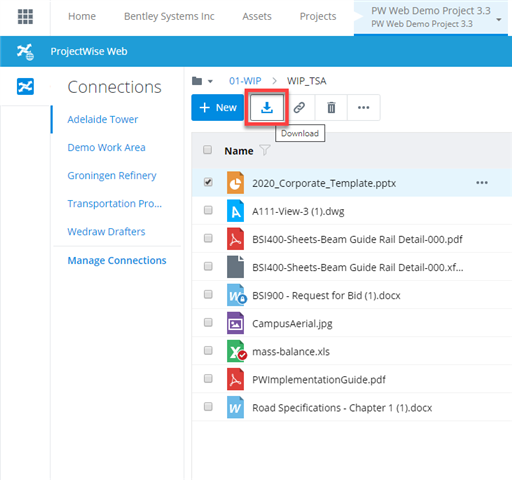This screenshot has width=512, height=480.
Task: Open 2020_Corporate_Template.pptx file name
Action: [x=324, y=183]
